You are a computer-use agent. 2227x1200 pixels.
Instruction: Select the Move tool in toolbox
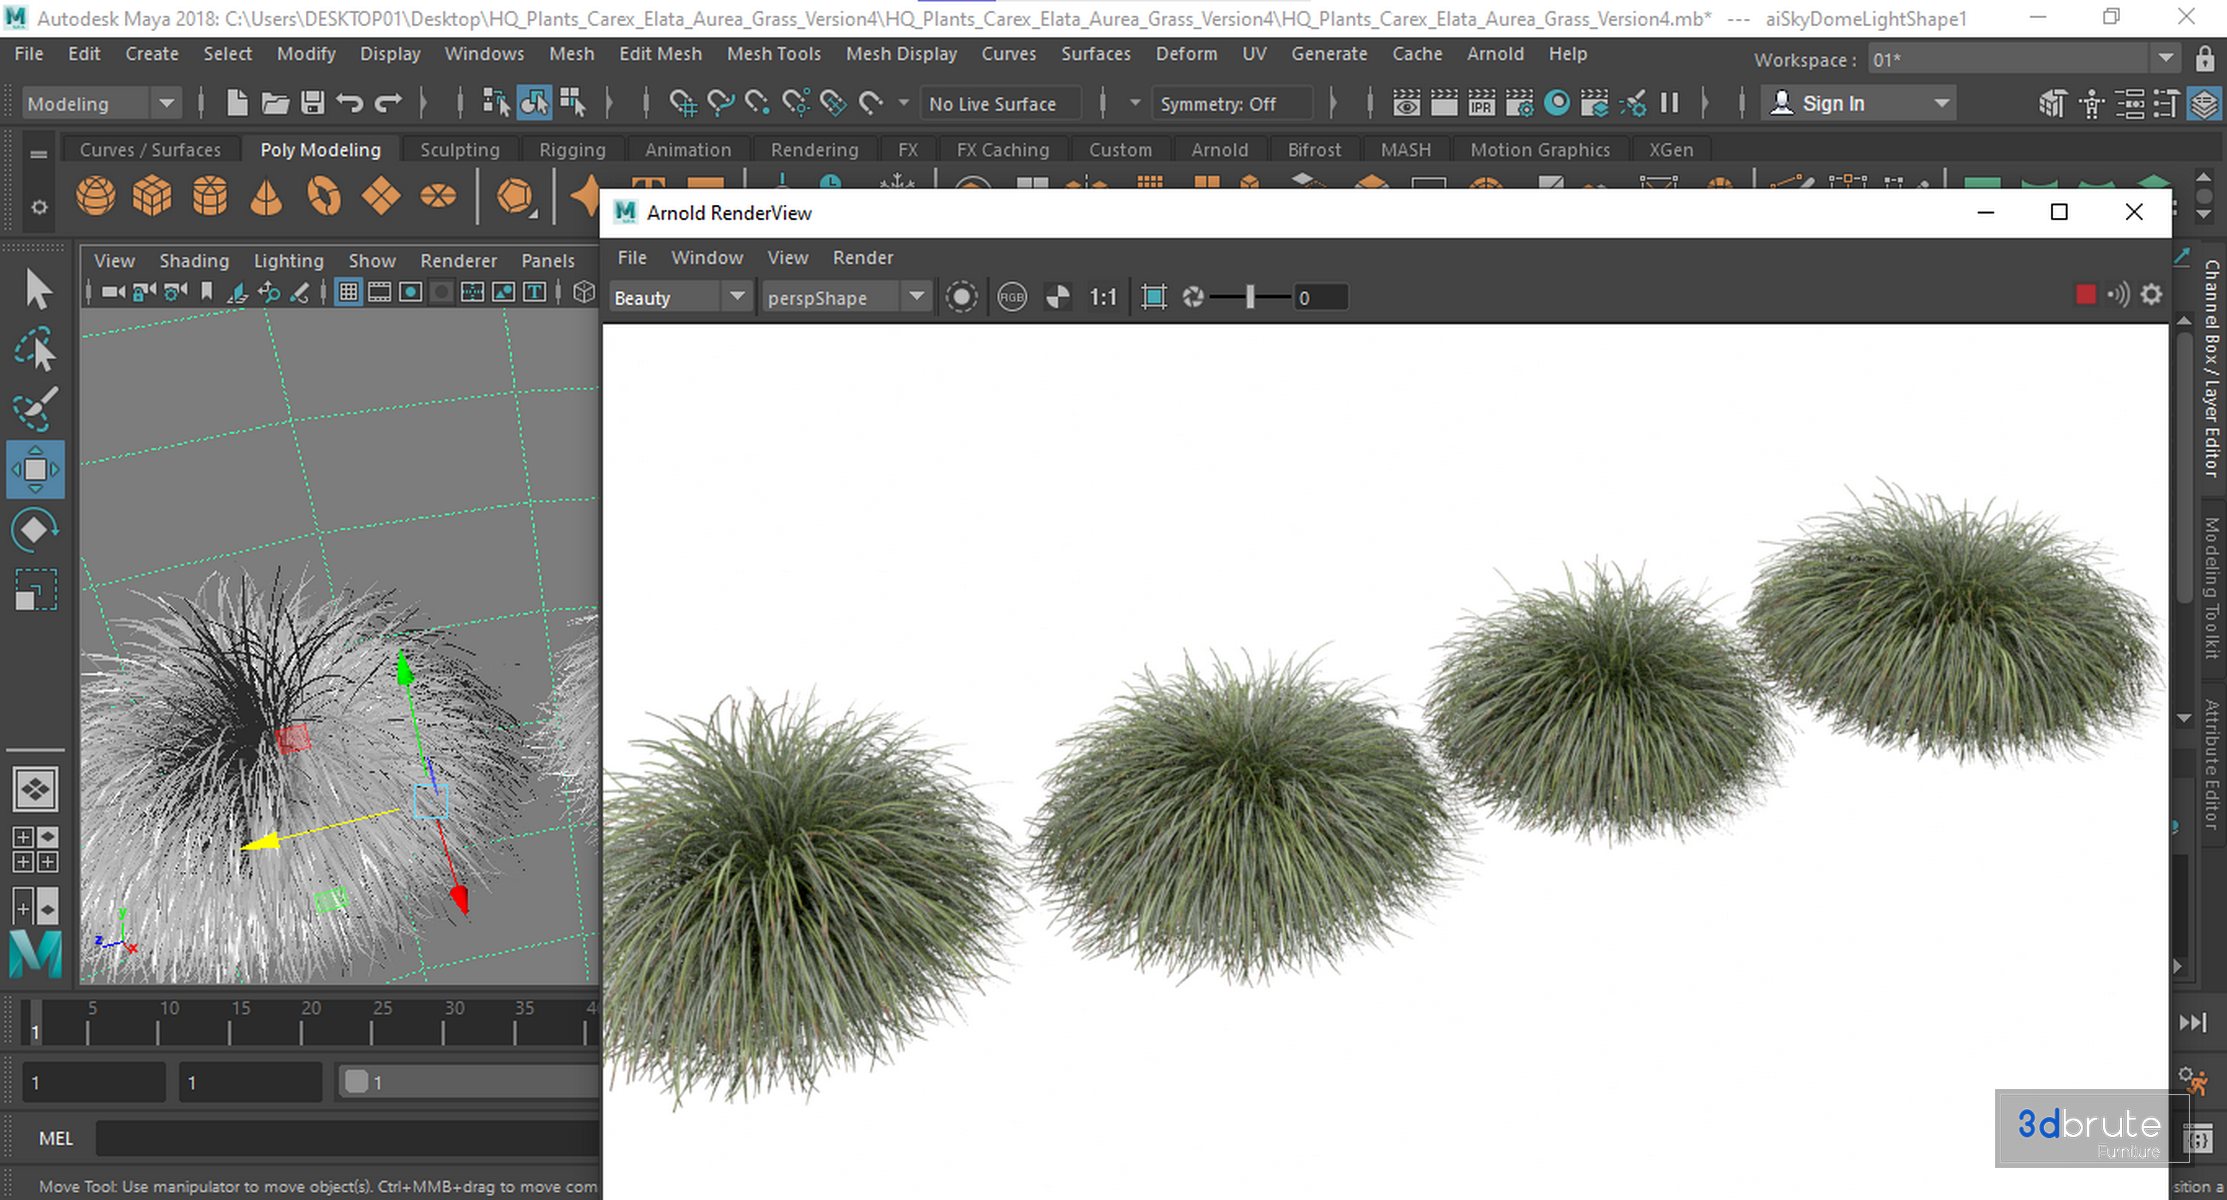point(35,469)
